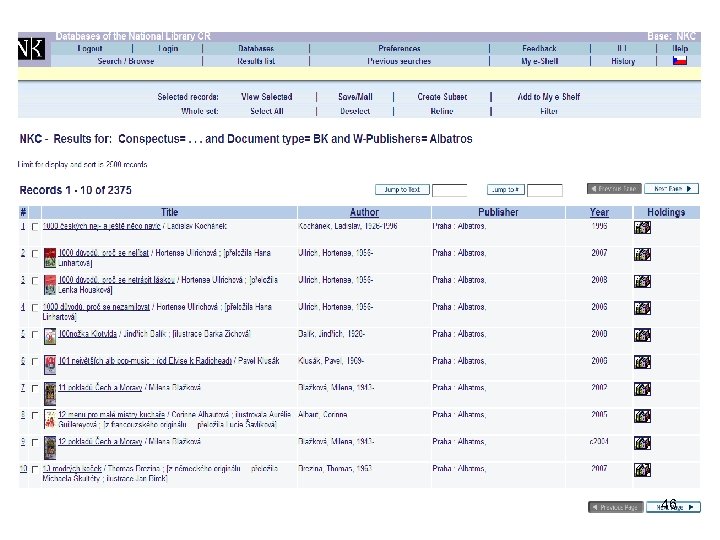The width and height of the screenshot is (720, 540).
Task: Open Preferences in the top menu
Action: pyautogui.click(x=399, y=48)
